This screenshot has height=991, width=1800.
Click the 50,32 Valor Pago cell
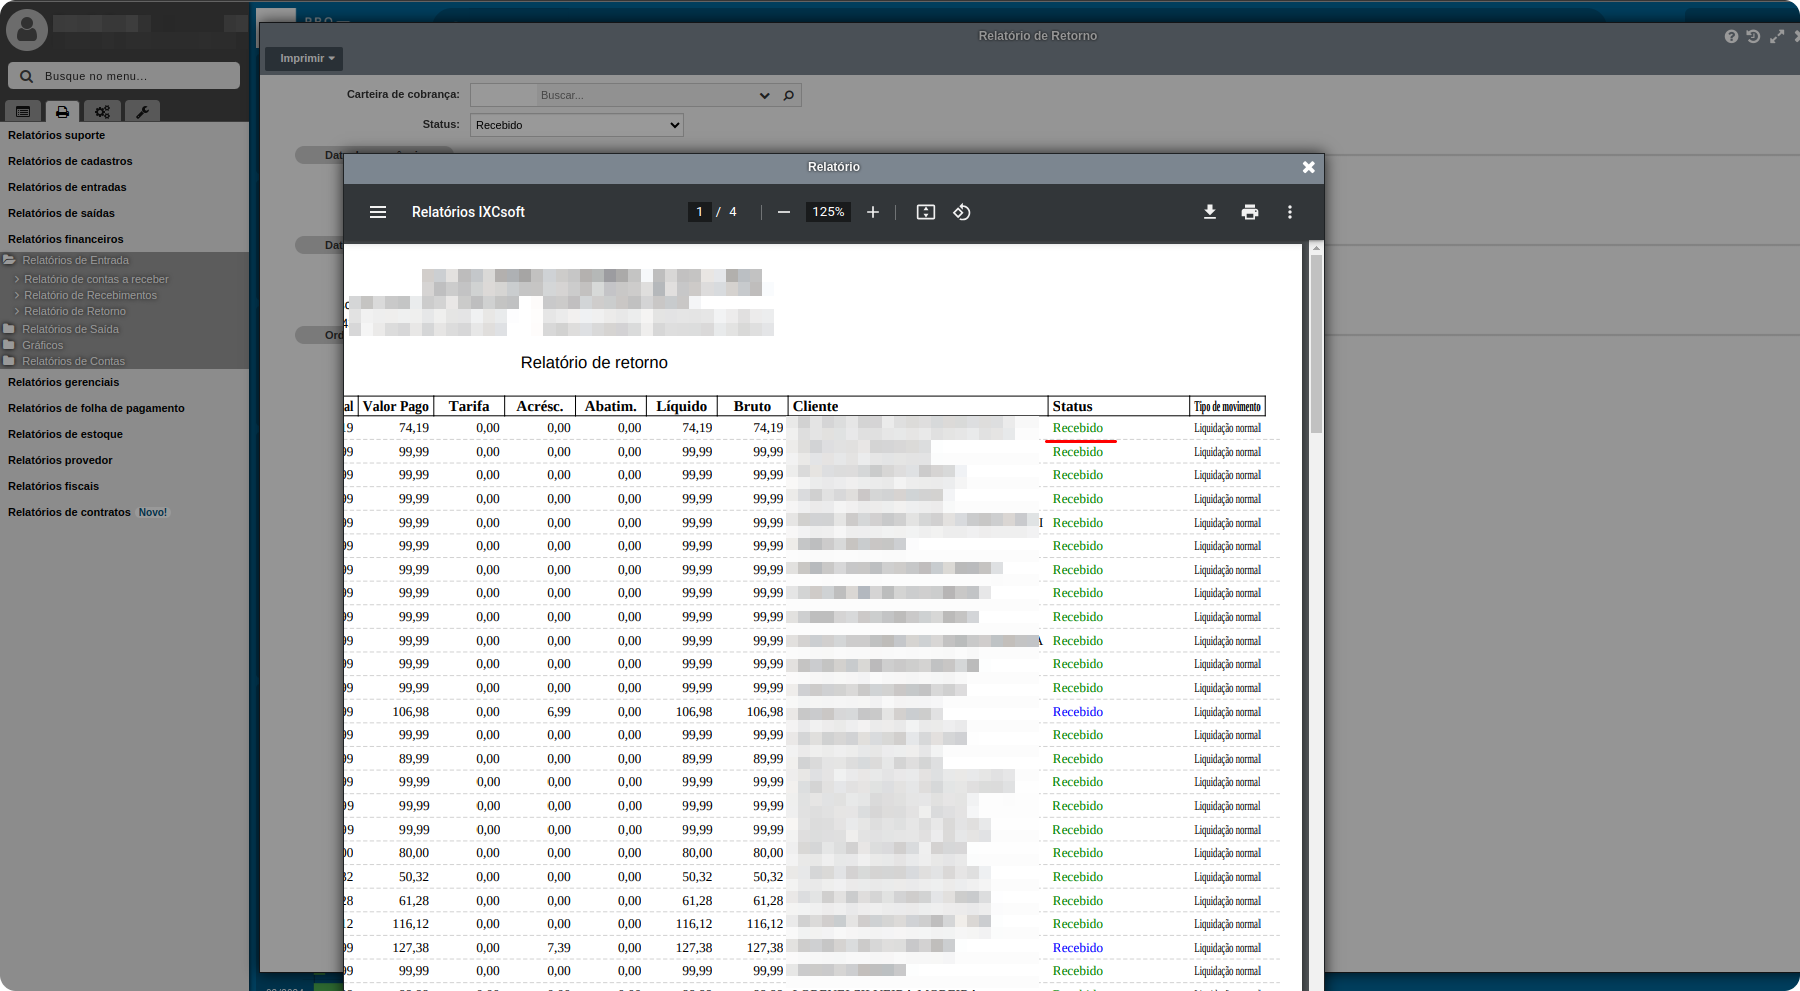(x=414, y=877)
